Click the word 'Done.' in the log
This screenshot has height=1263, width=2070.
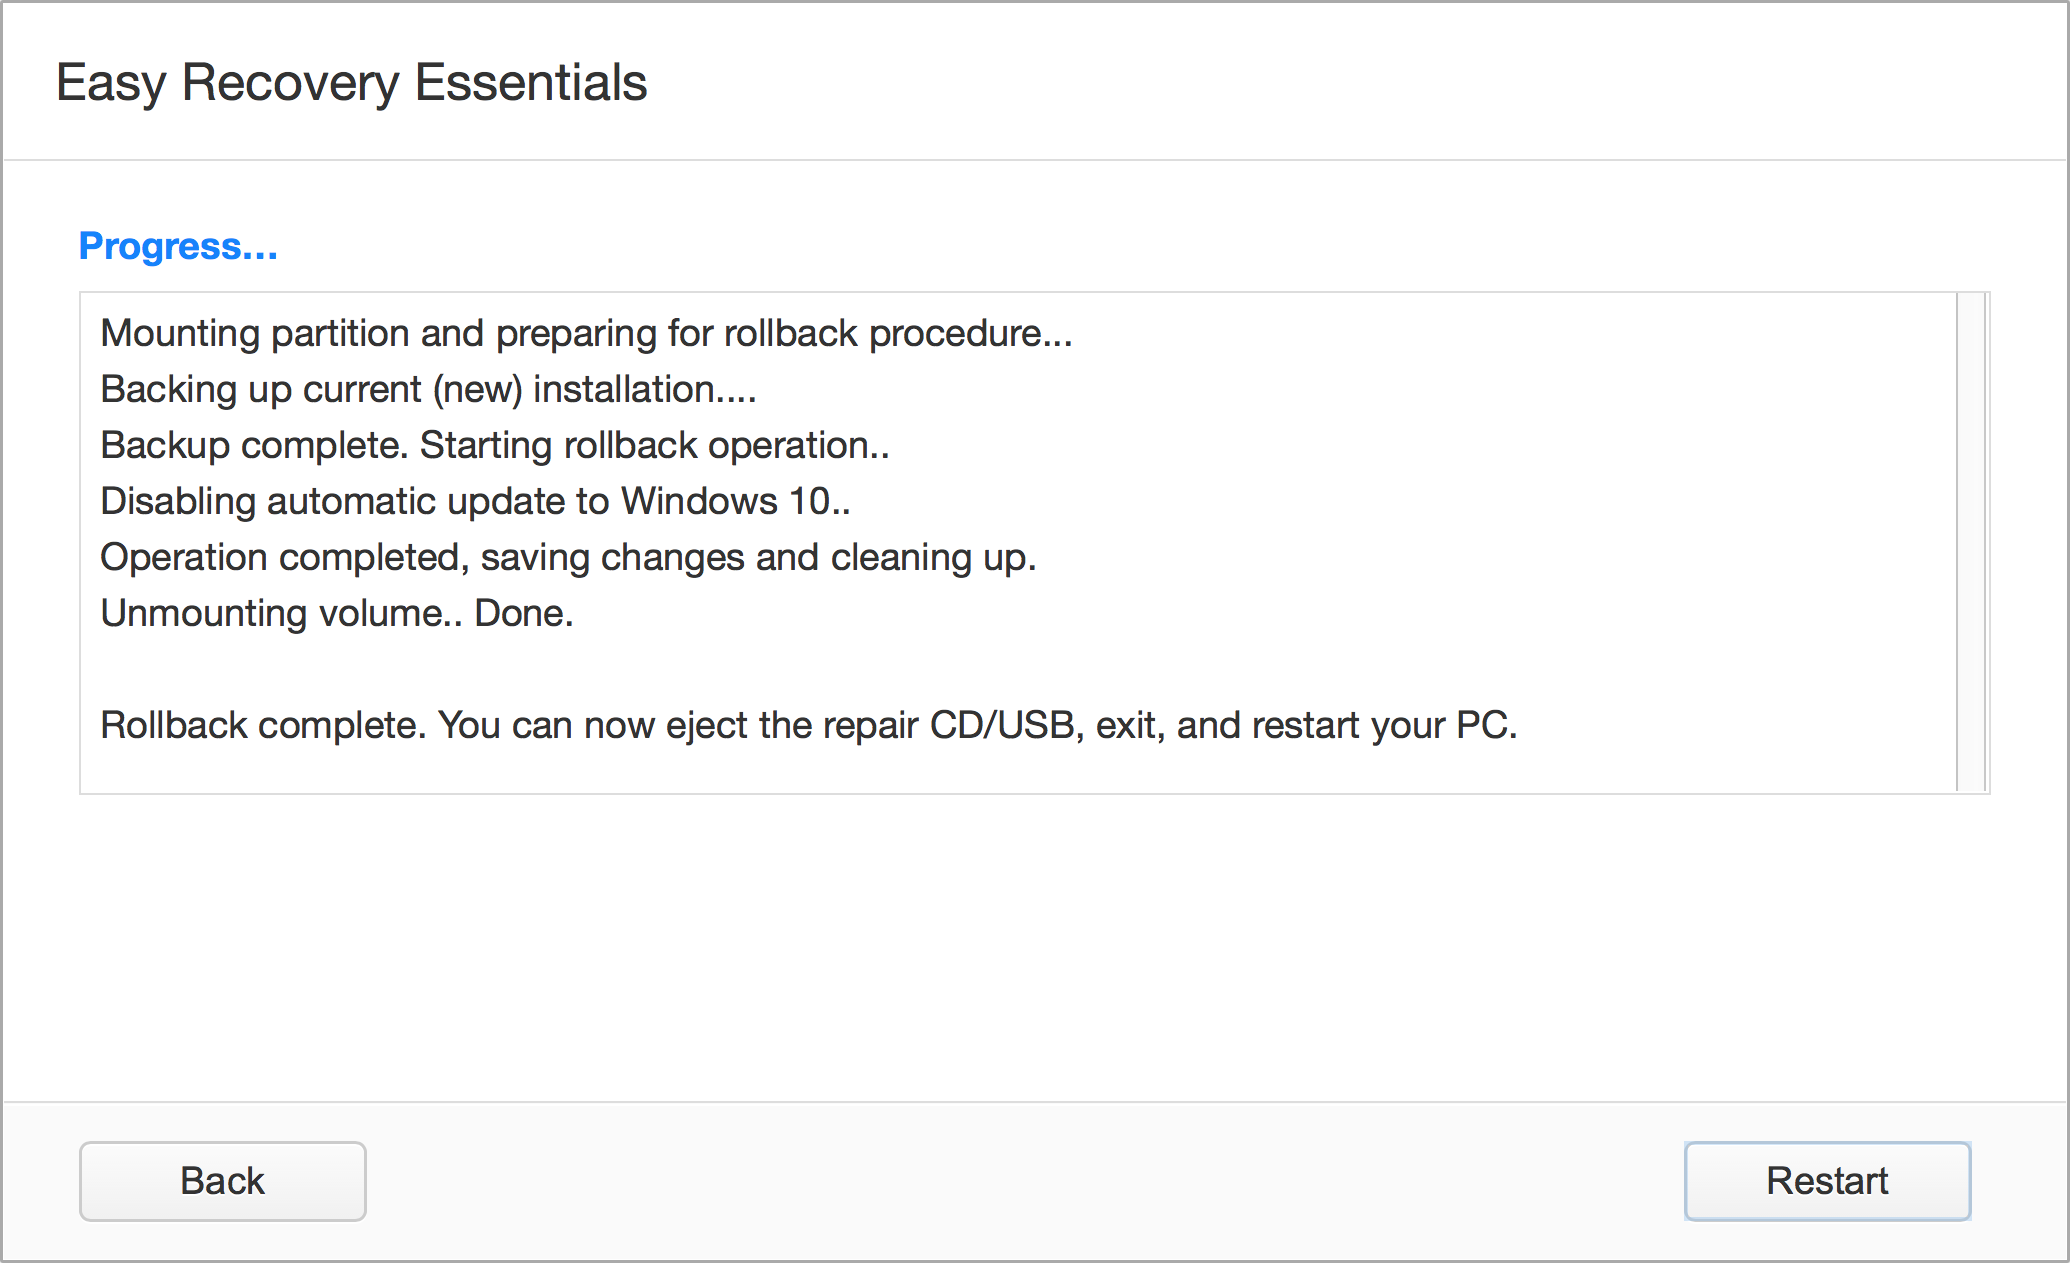(523, 613)
